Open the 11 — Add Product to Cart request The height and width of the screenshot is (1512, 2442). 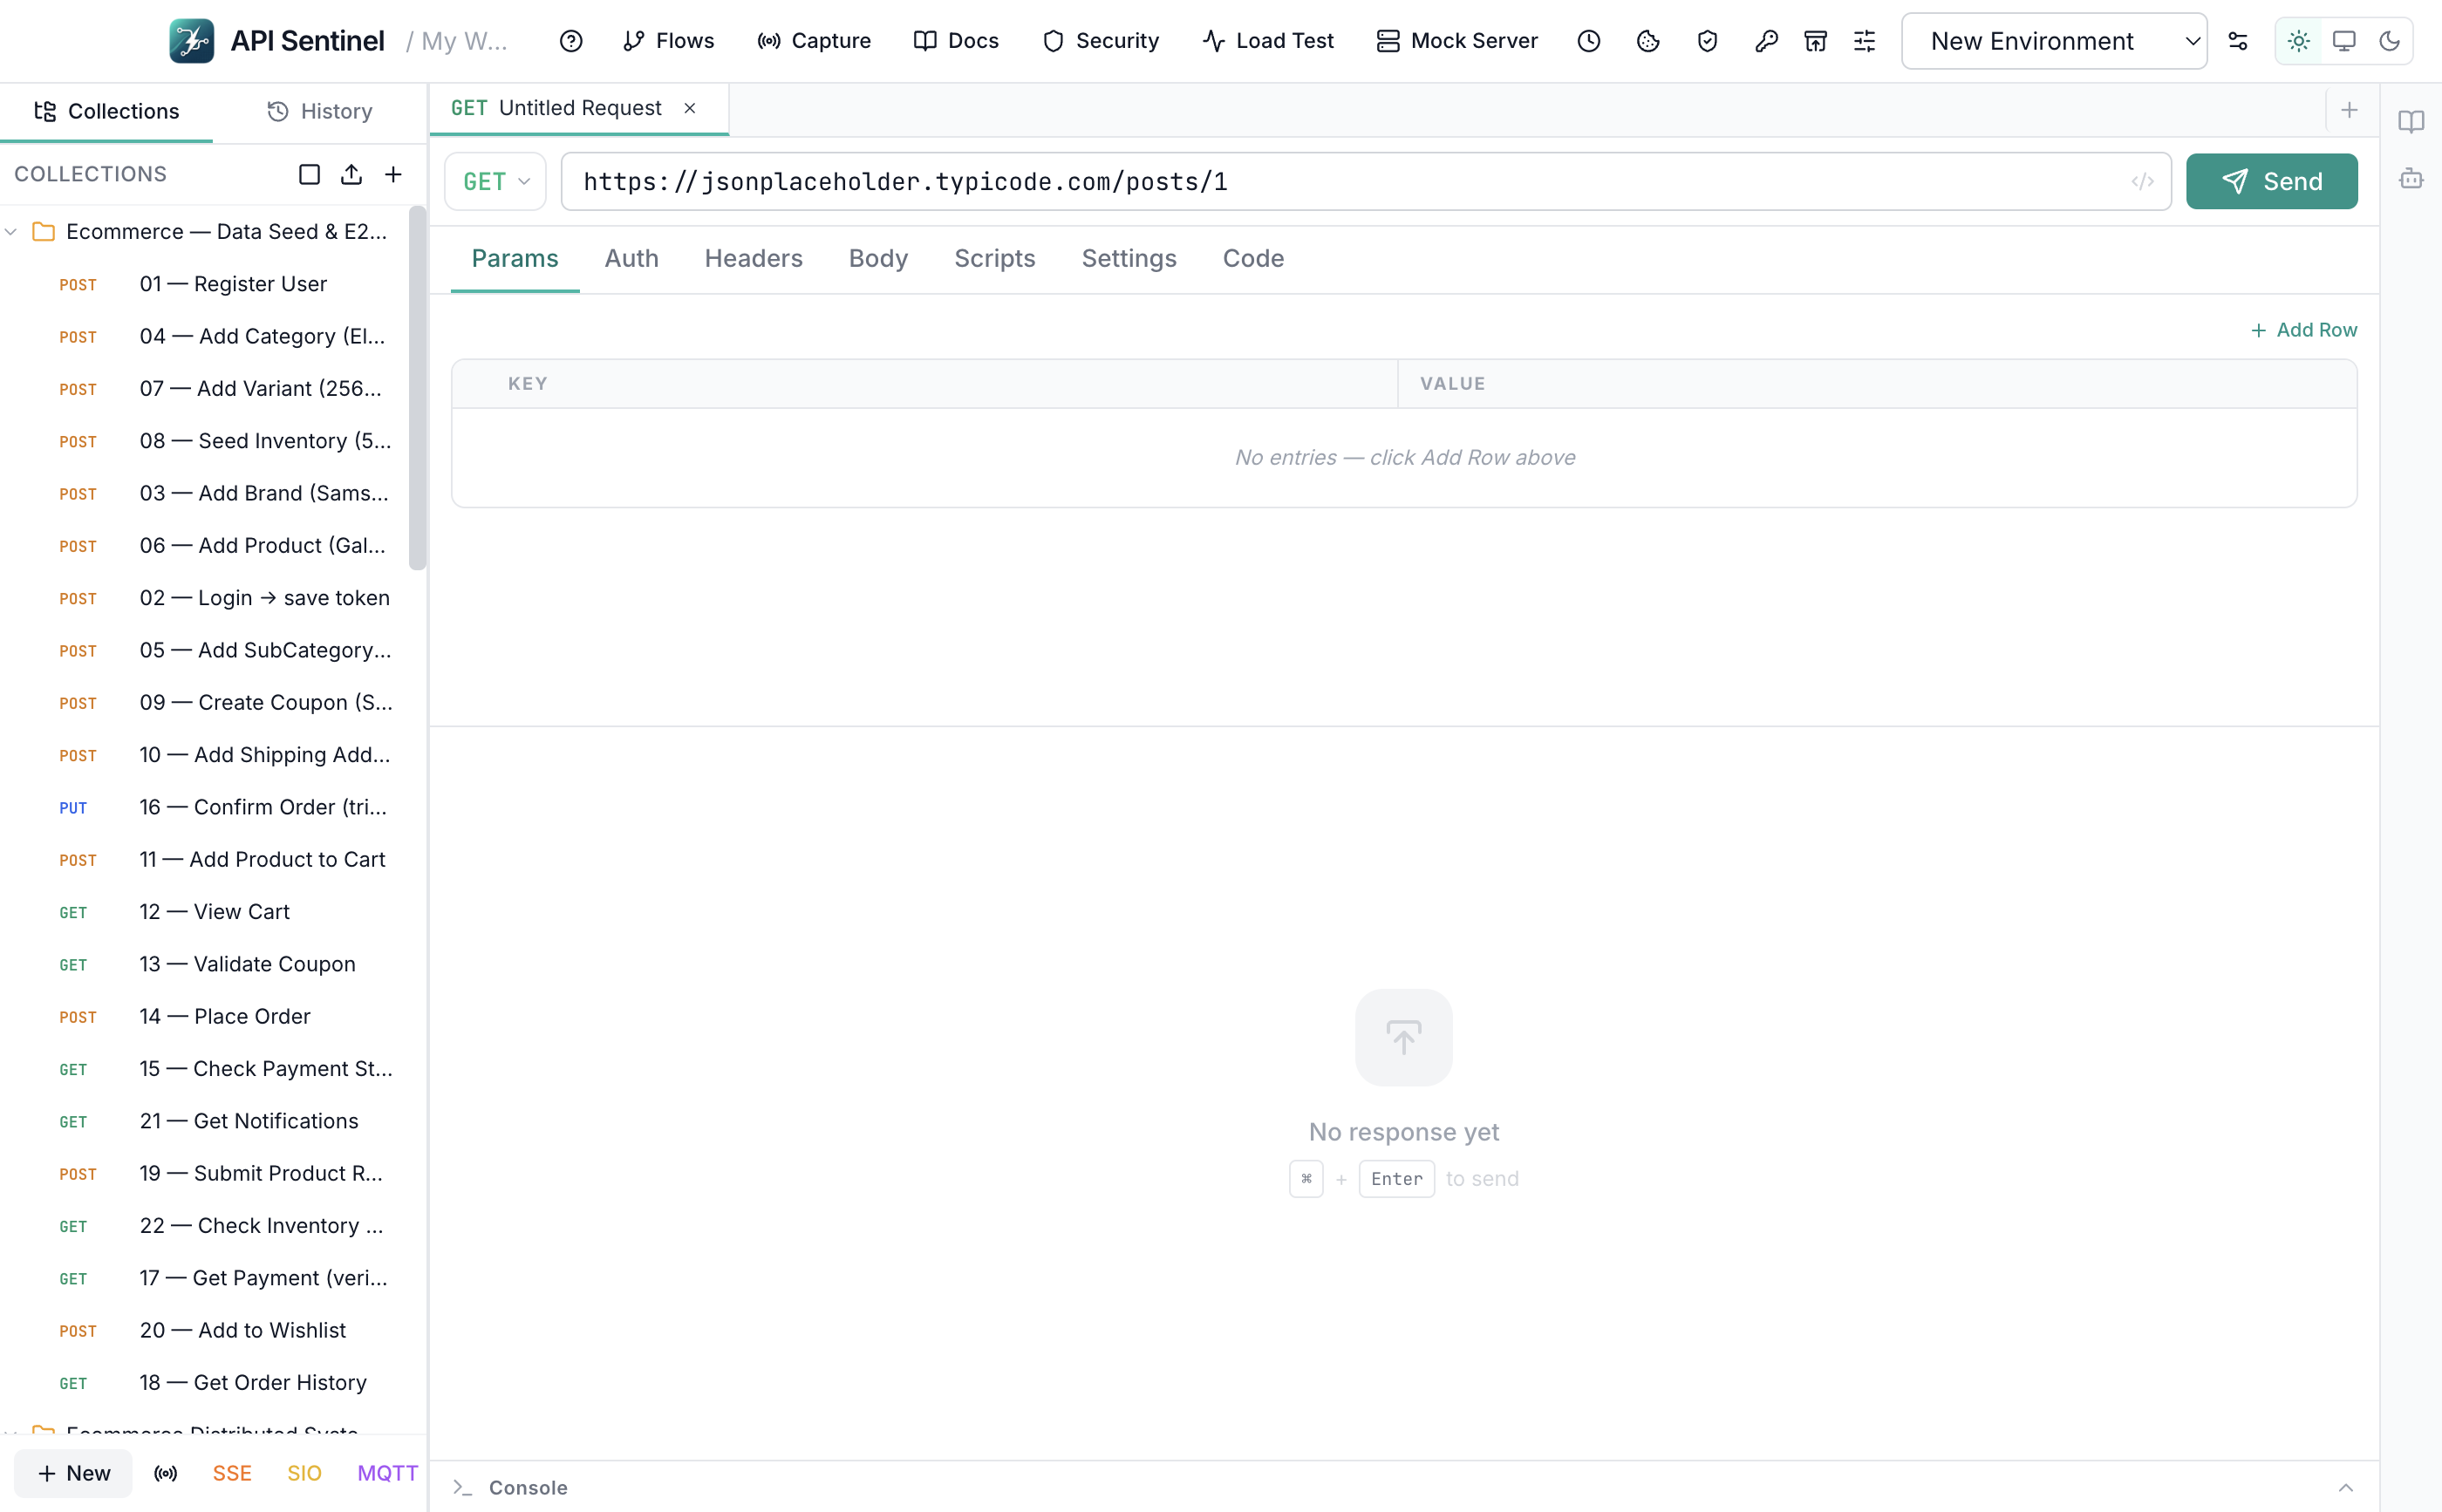[x=213, y=859]
